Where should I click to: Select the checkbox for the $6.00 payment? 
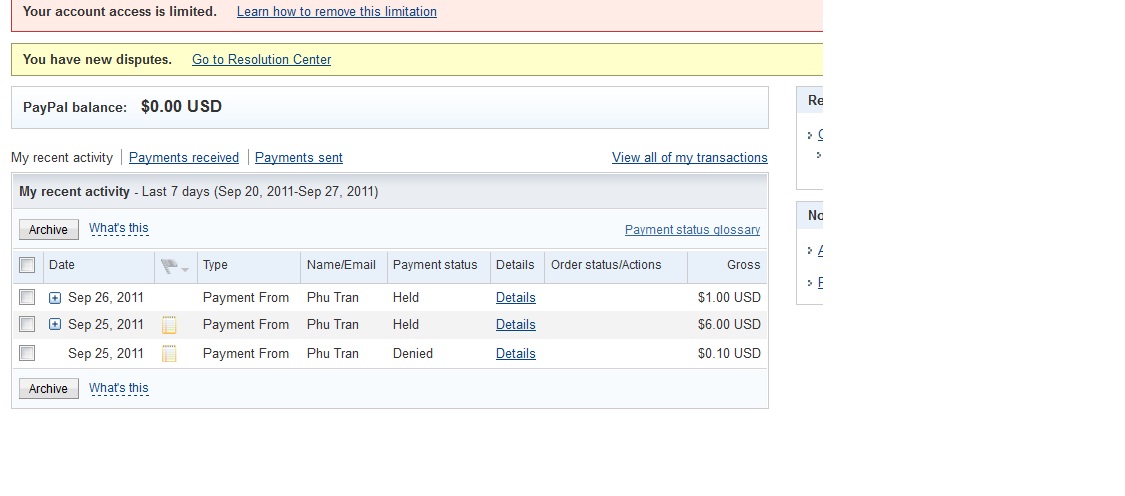click(28, 324)
